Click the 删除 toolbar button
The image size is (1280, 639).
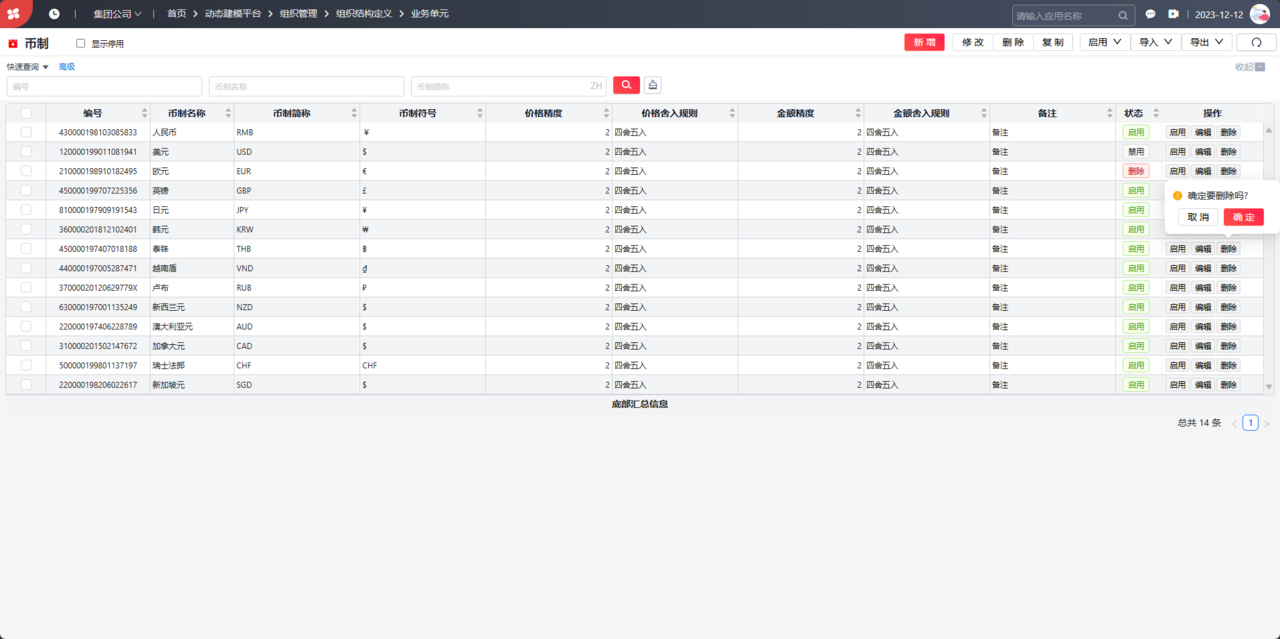pos(1013,42)
